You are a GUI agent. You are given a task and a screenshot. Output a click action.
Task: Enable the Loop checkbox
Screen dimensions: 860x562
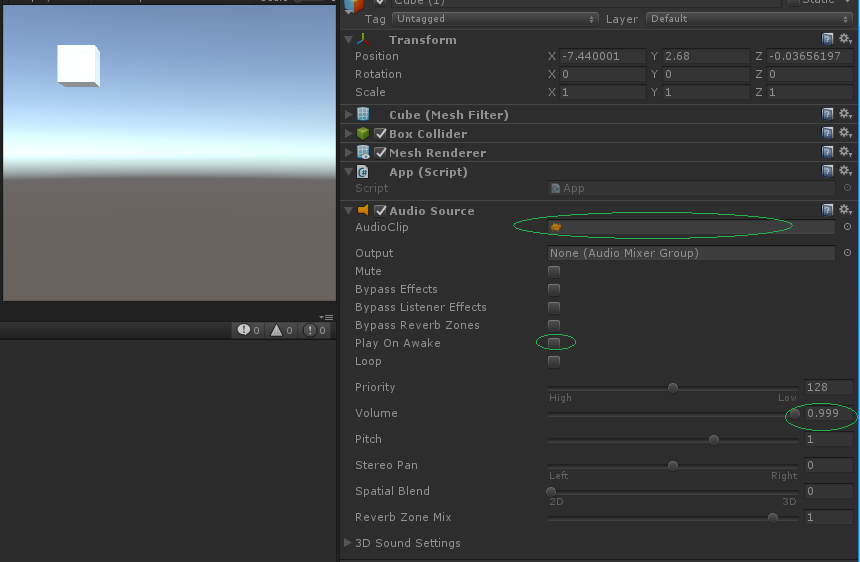(x=554, y=362)
